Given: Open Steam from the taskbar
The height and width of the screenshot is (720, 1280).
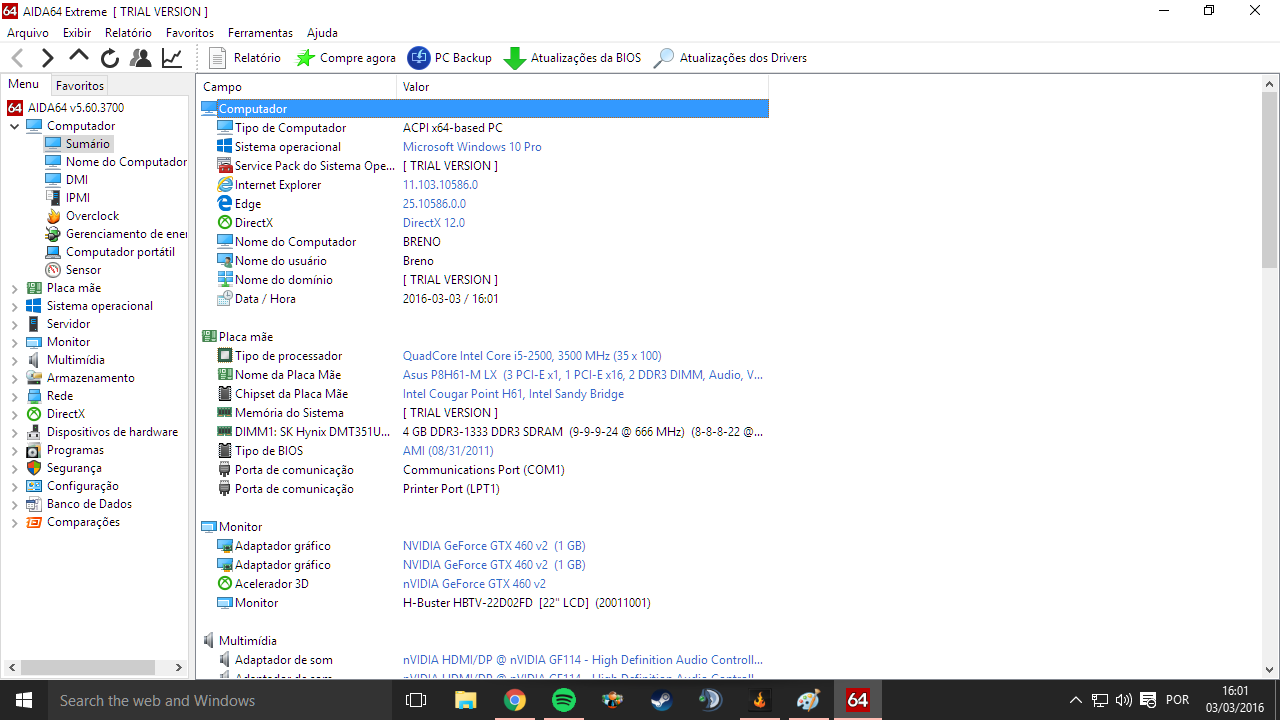Looking at the screenshot, I should pos(661,700).
